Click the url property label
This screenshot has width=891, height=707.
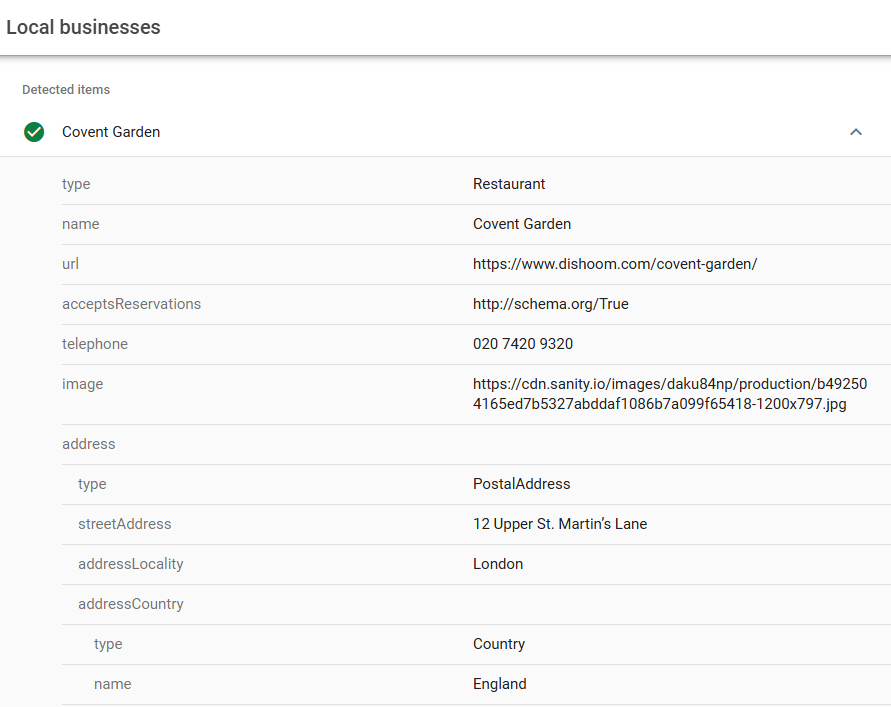coord(70,264)
